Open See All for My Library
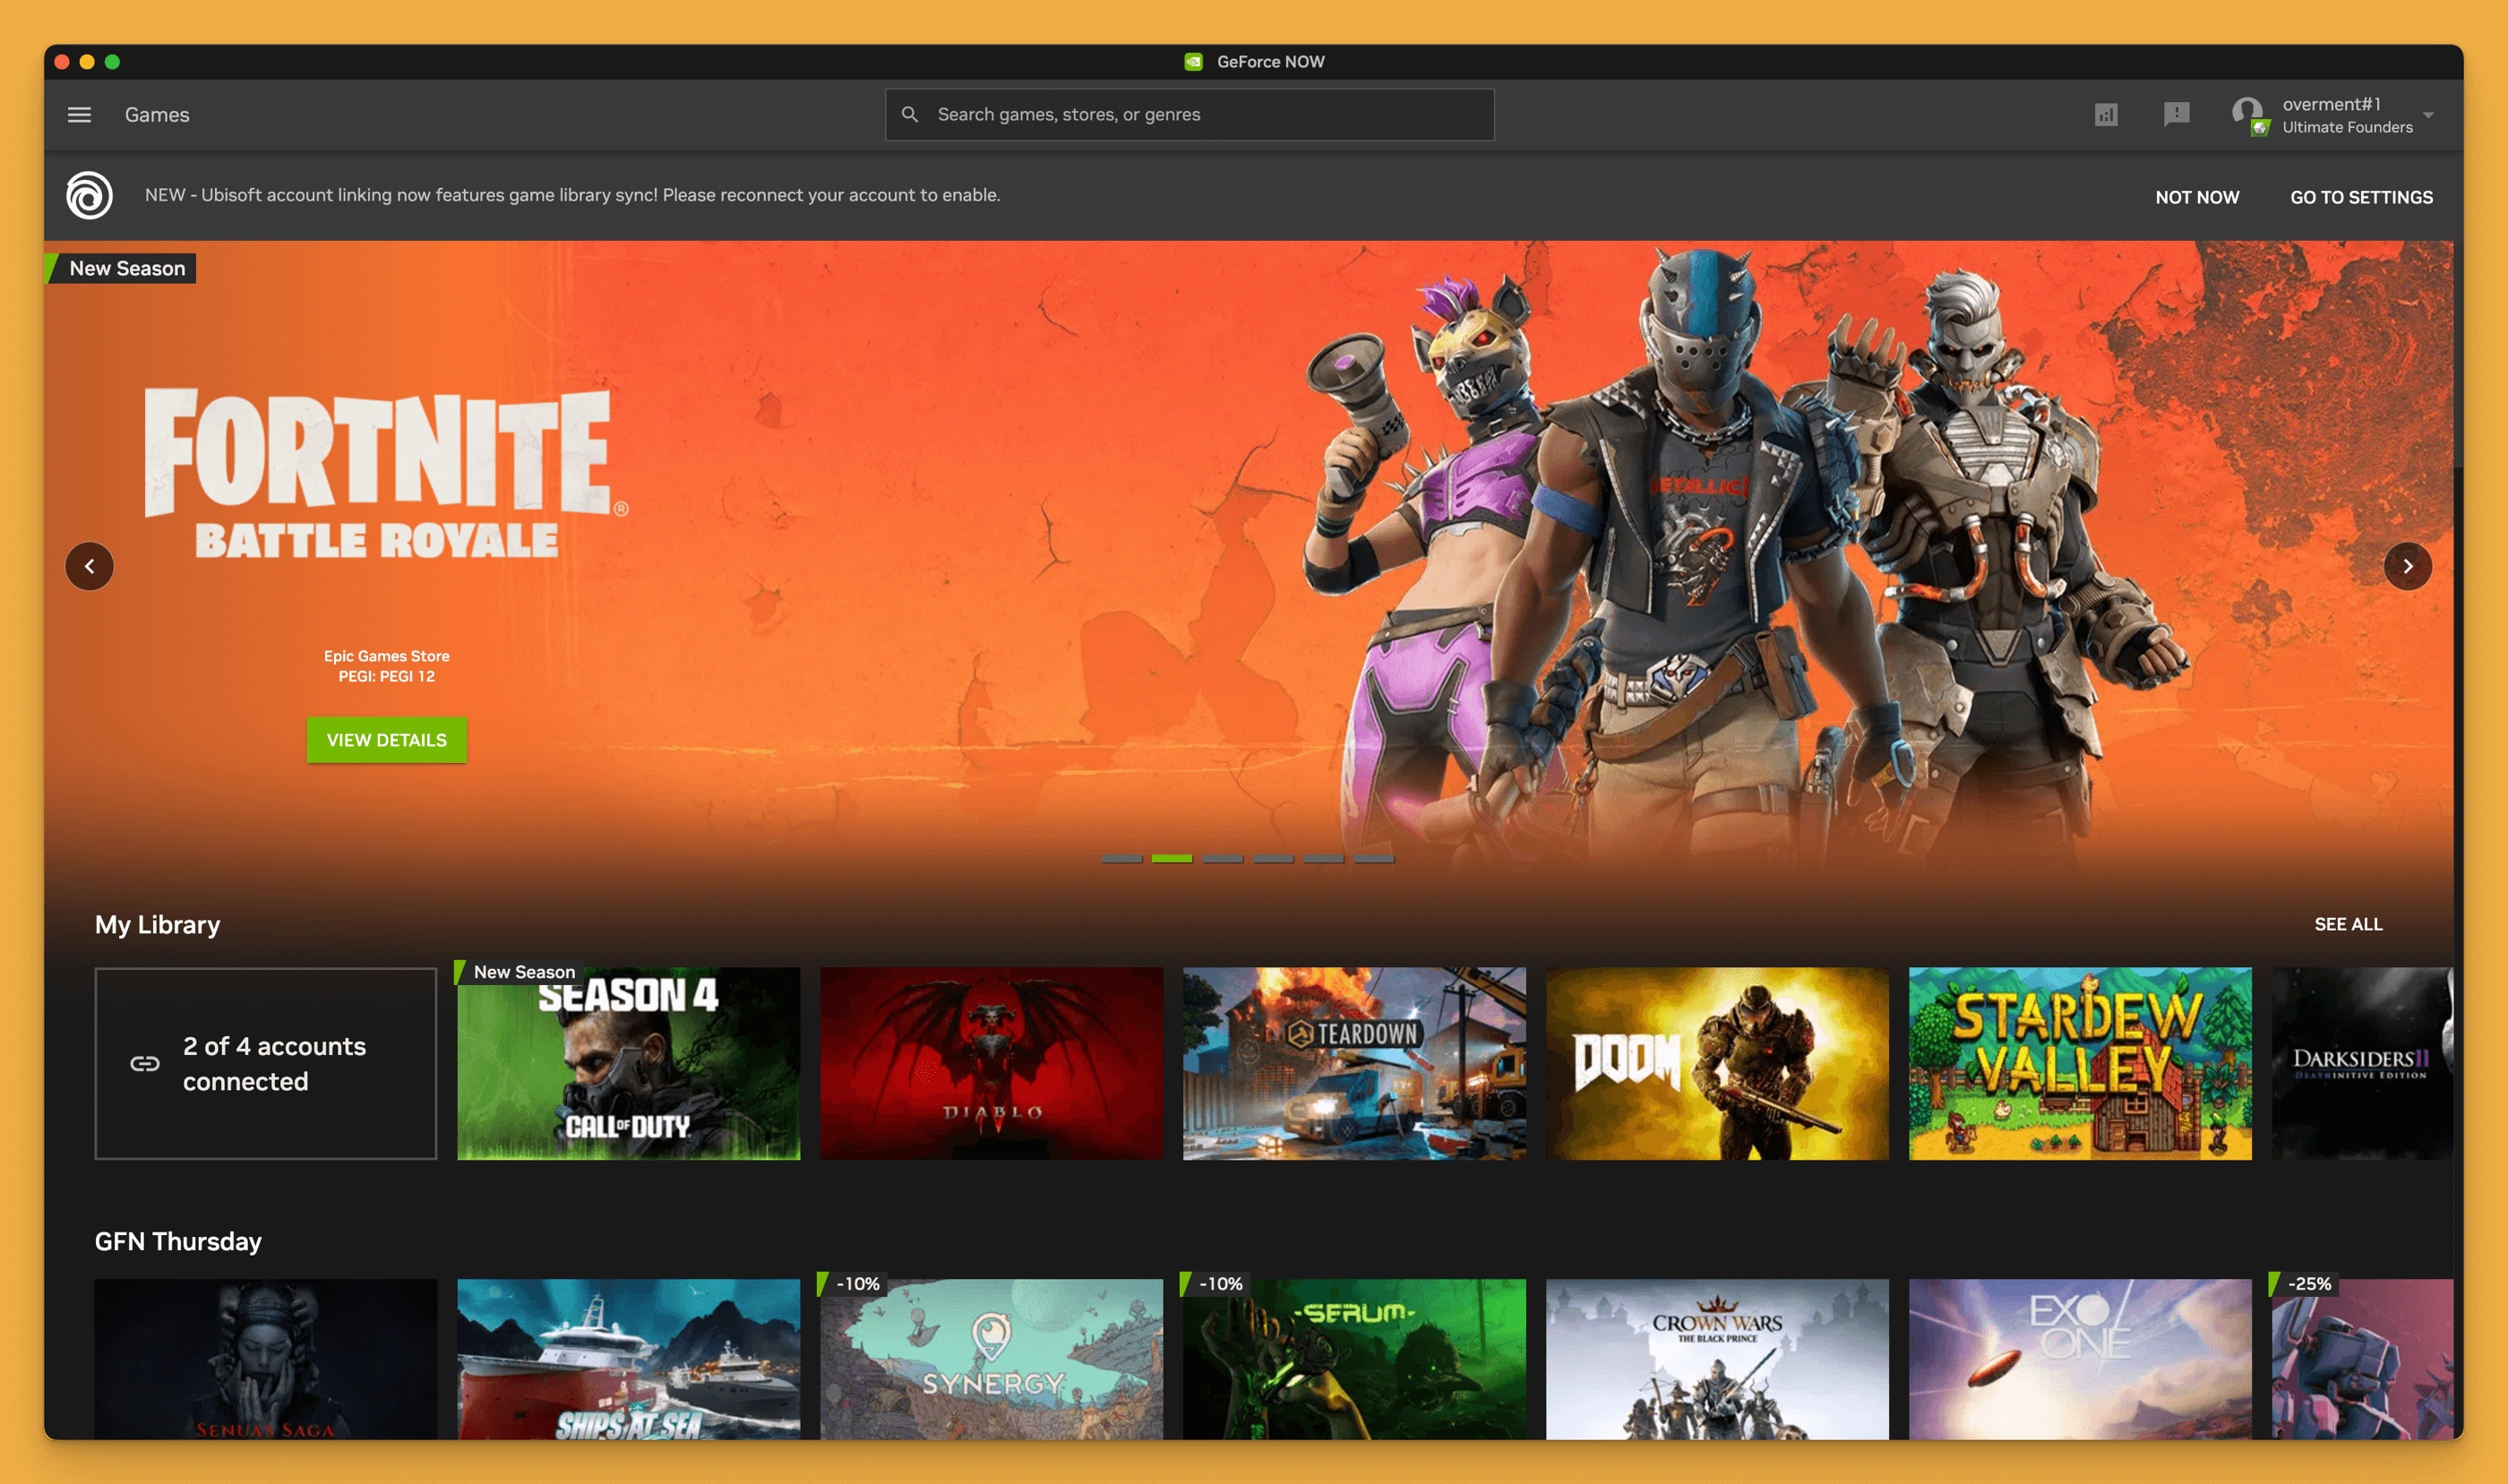Viewport: 2508px width, 1484px height. coord(2347,924)
